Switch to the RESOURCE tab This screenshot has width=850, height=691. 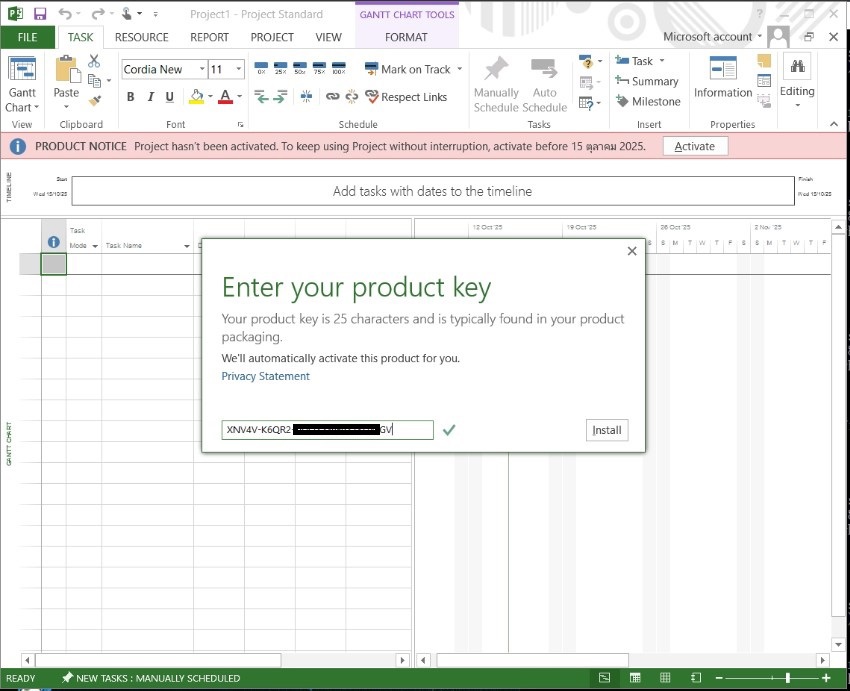coord(141,37)
